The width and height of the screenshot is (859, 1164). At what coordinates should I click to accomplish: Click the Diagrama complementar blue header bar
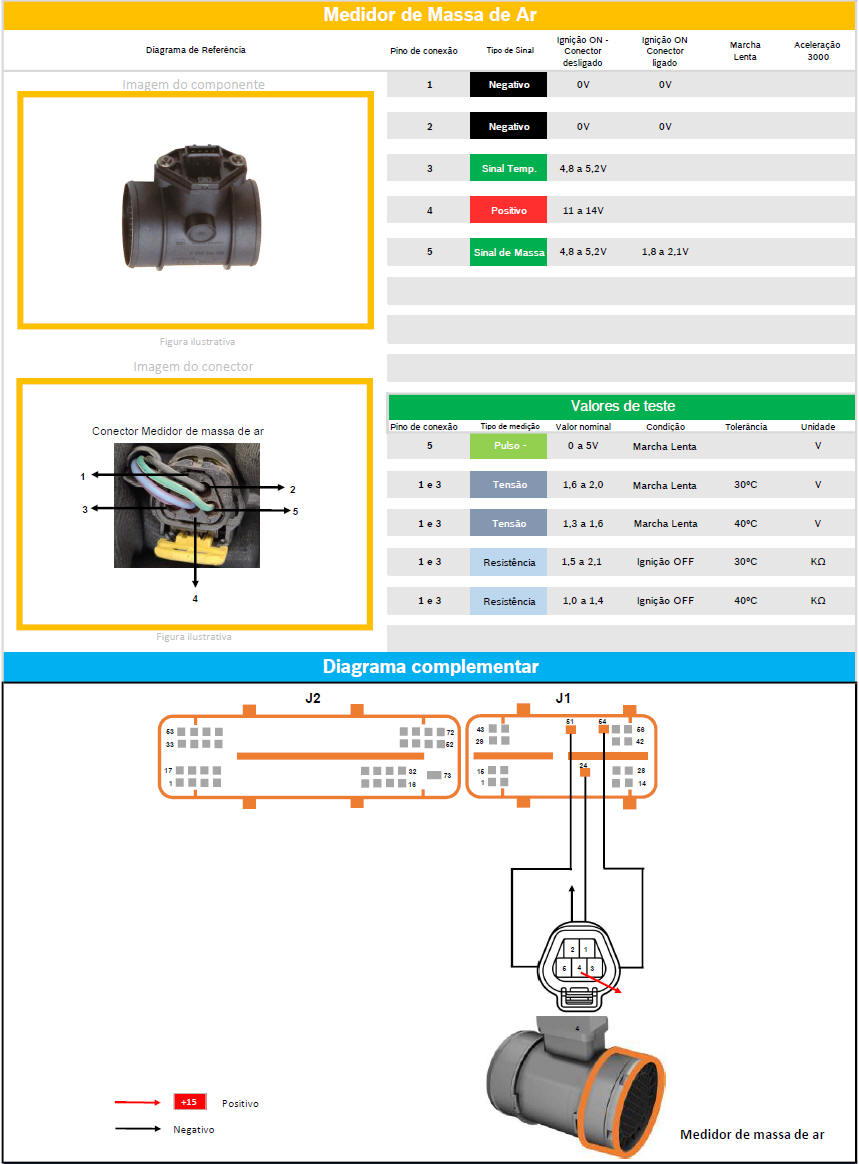[x=429, y=667]
